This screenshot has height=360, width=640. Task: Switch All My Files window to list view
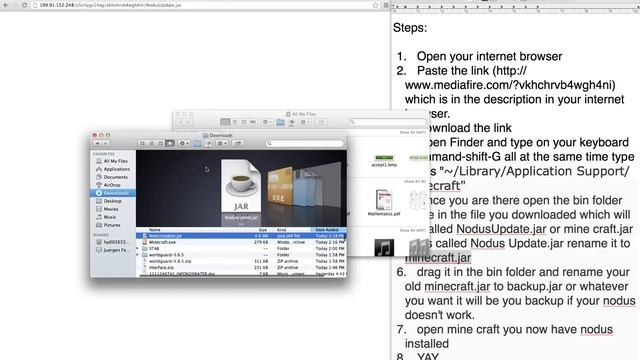(235, 122)
